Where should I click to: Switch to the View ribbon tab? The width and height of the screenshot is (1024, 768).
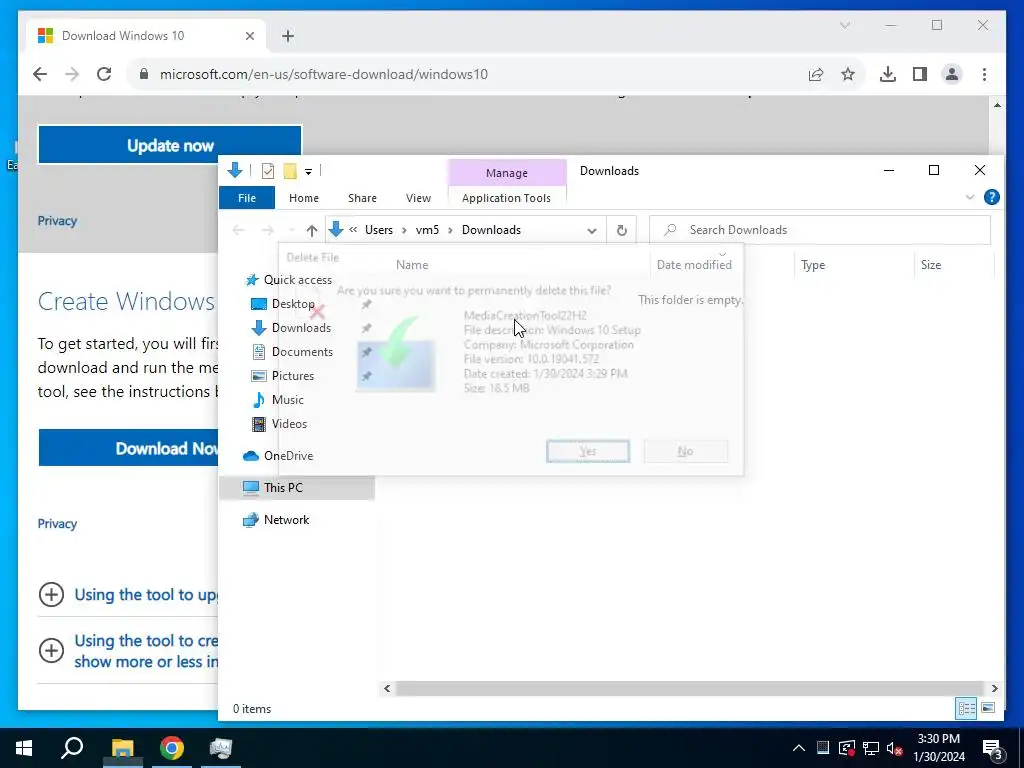pyautogui.click(x=418, y=198)
